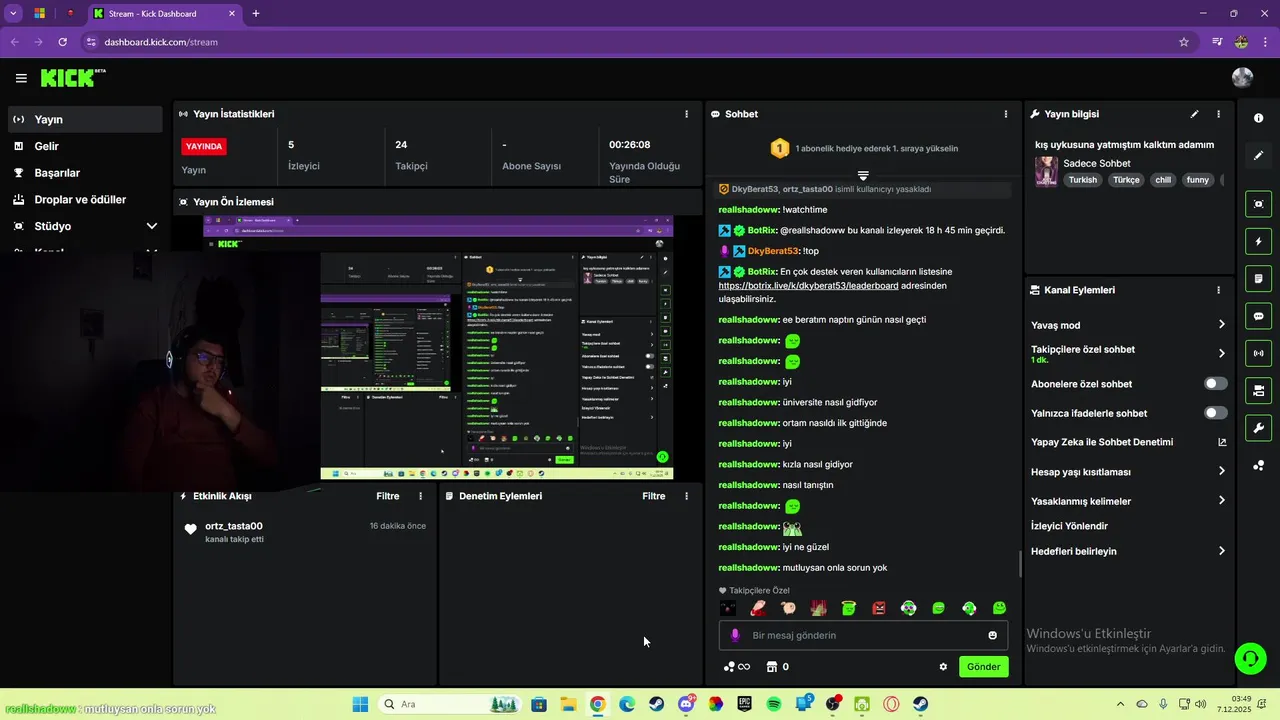The height and width of the screenshot is (720, 1280).
Task: Open Spotify from the taskbar
Action: pos(774,704)
